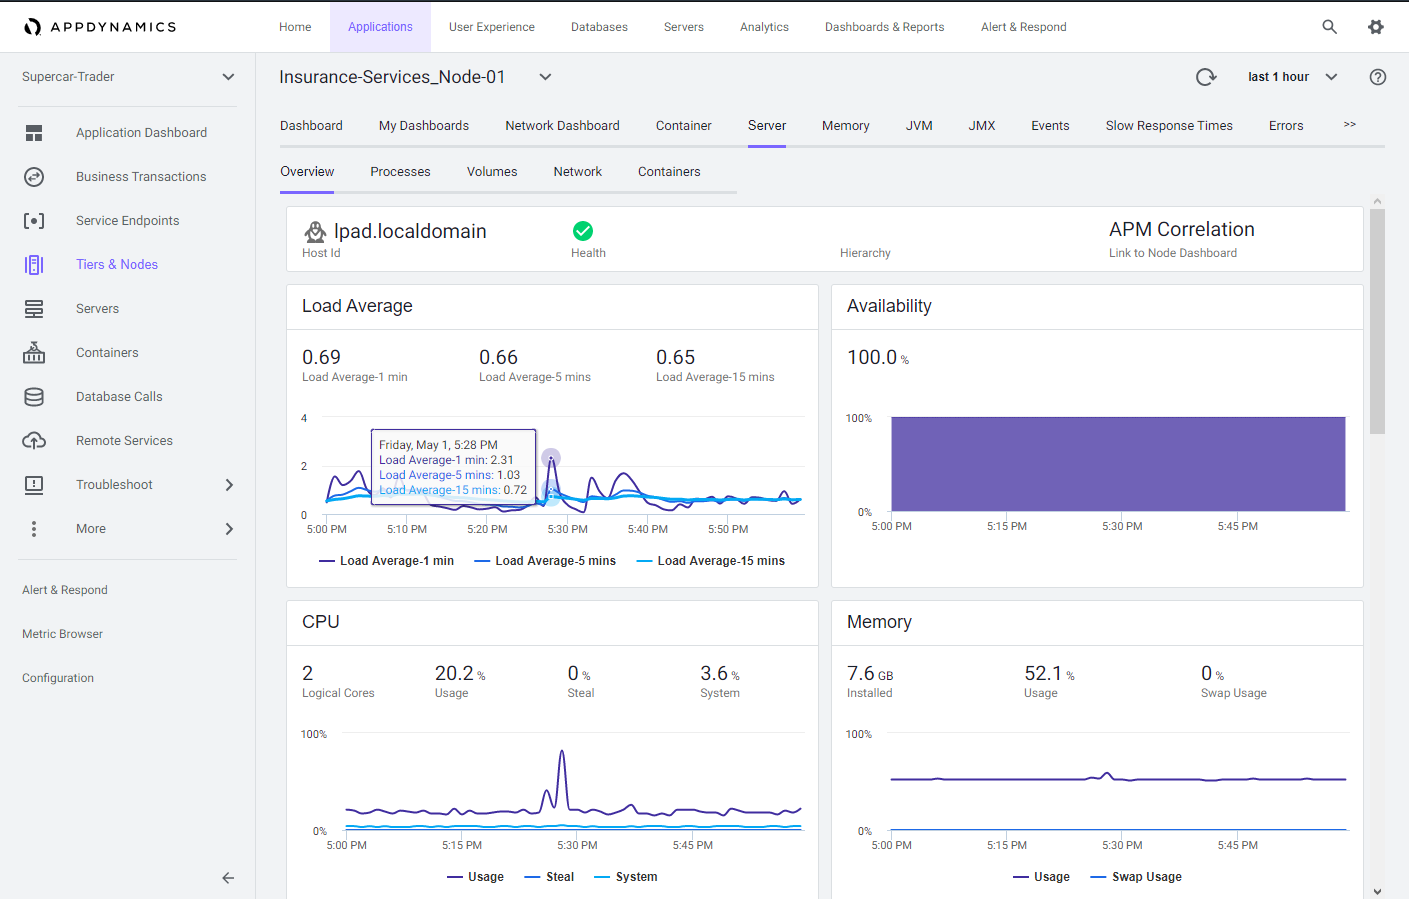Click the green Health checkmark icon
The image size is (1409, 899).
click(x=583, y=231)
